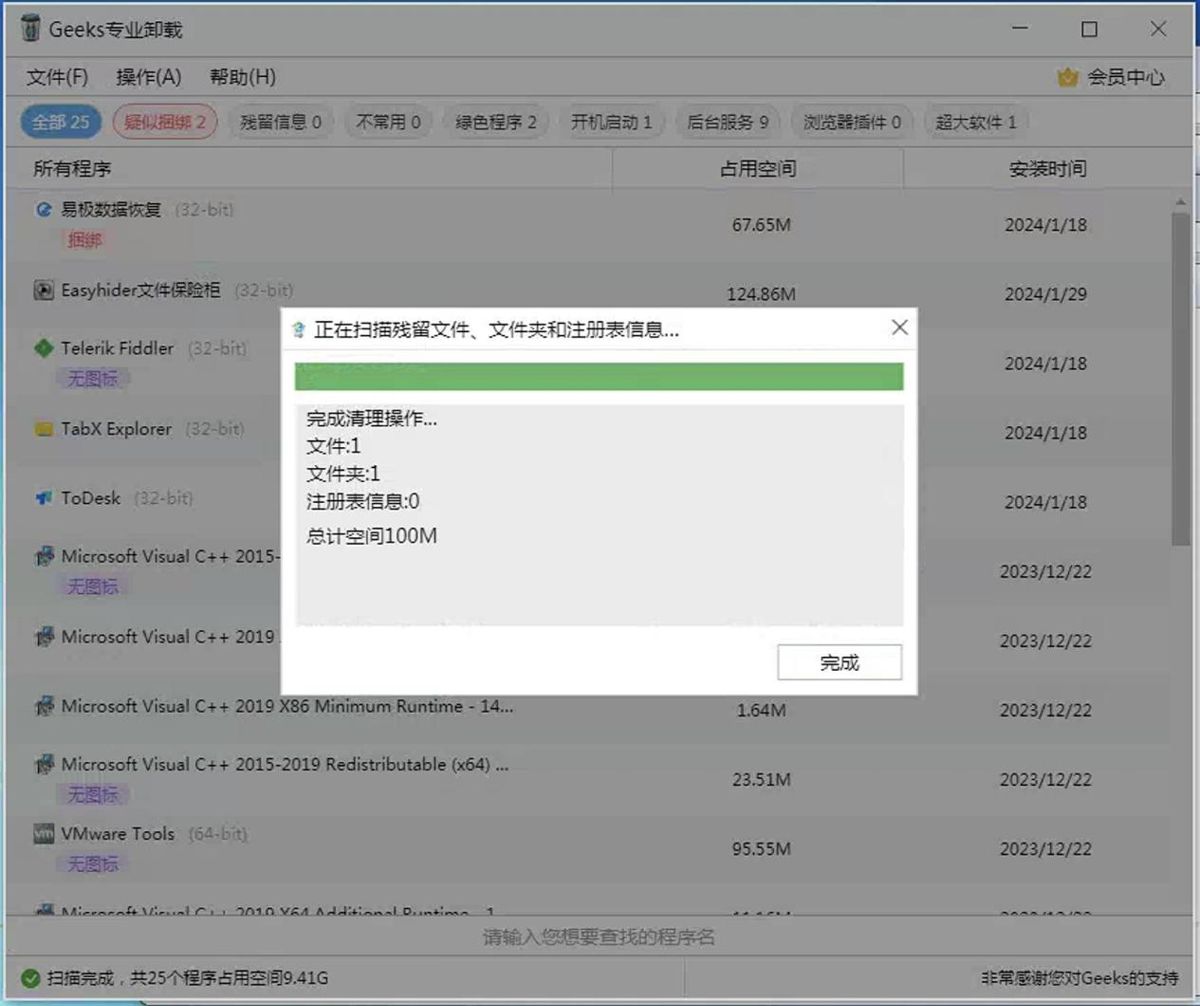The width and height of the screenshot is (1200, 1006).
Task: Select the 绿色程序 2 filter tab
Action: [x=496, y=122]
